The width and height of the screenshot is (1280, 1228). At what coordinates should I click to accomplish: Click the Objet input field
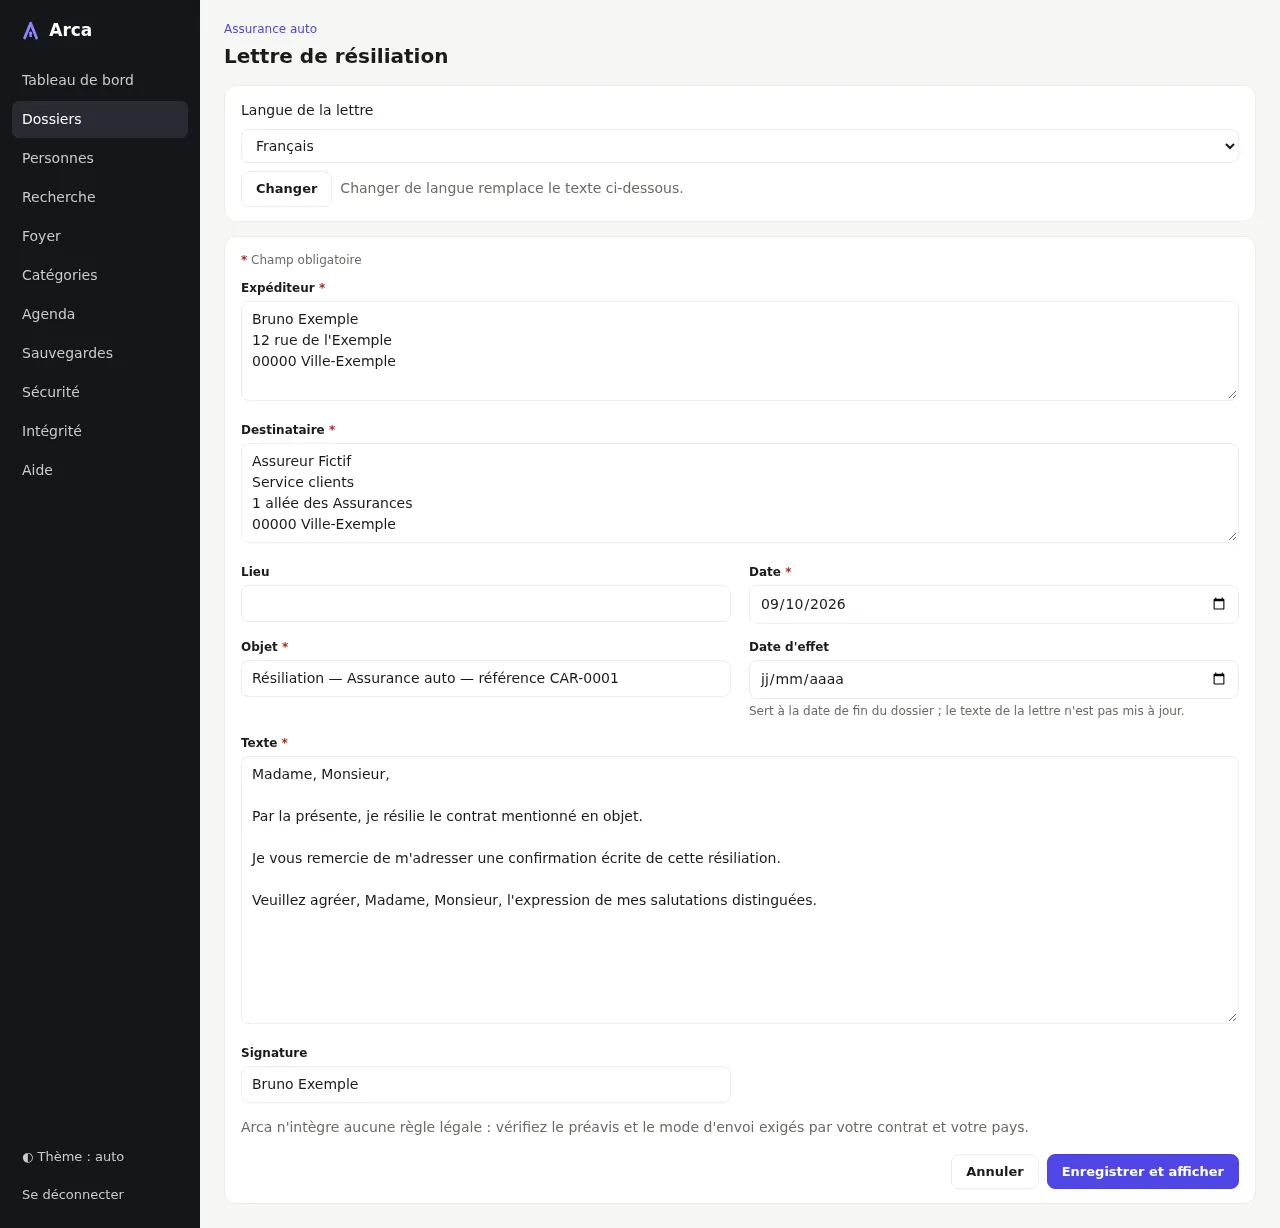[486, 679]
